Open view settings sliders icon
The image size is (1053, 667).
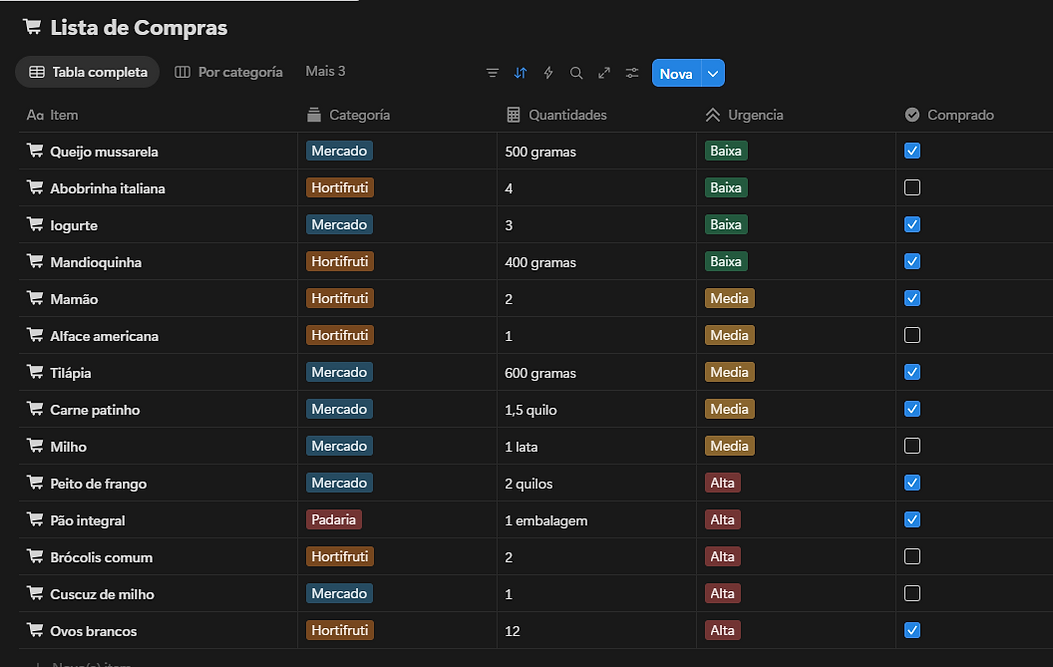coord(632,73)
